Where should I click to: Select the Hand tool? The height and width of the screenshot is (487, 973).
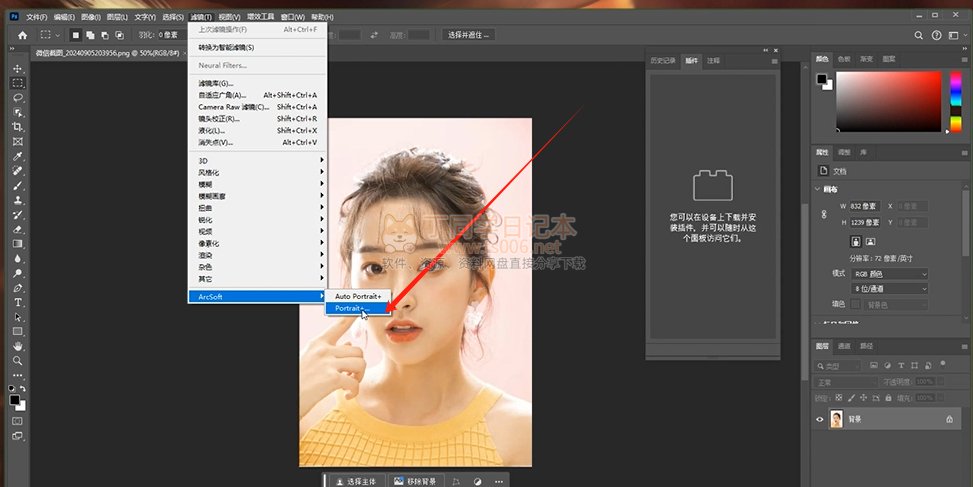(x=18, y=345)
